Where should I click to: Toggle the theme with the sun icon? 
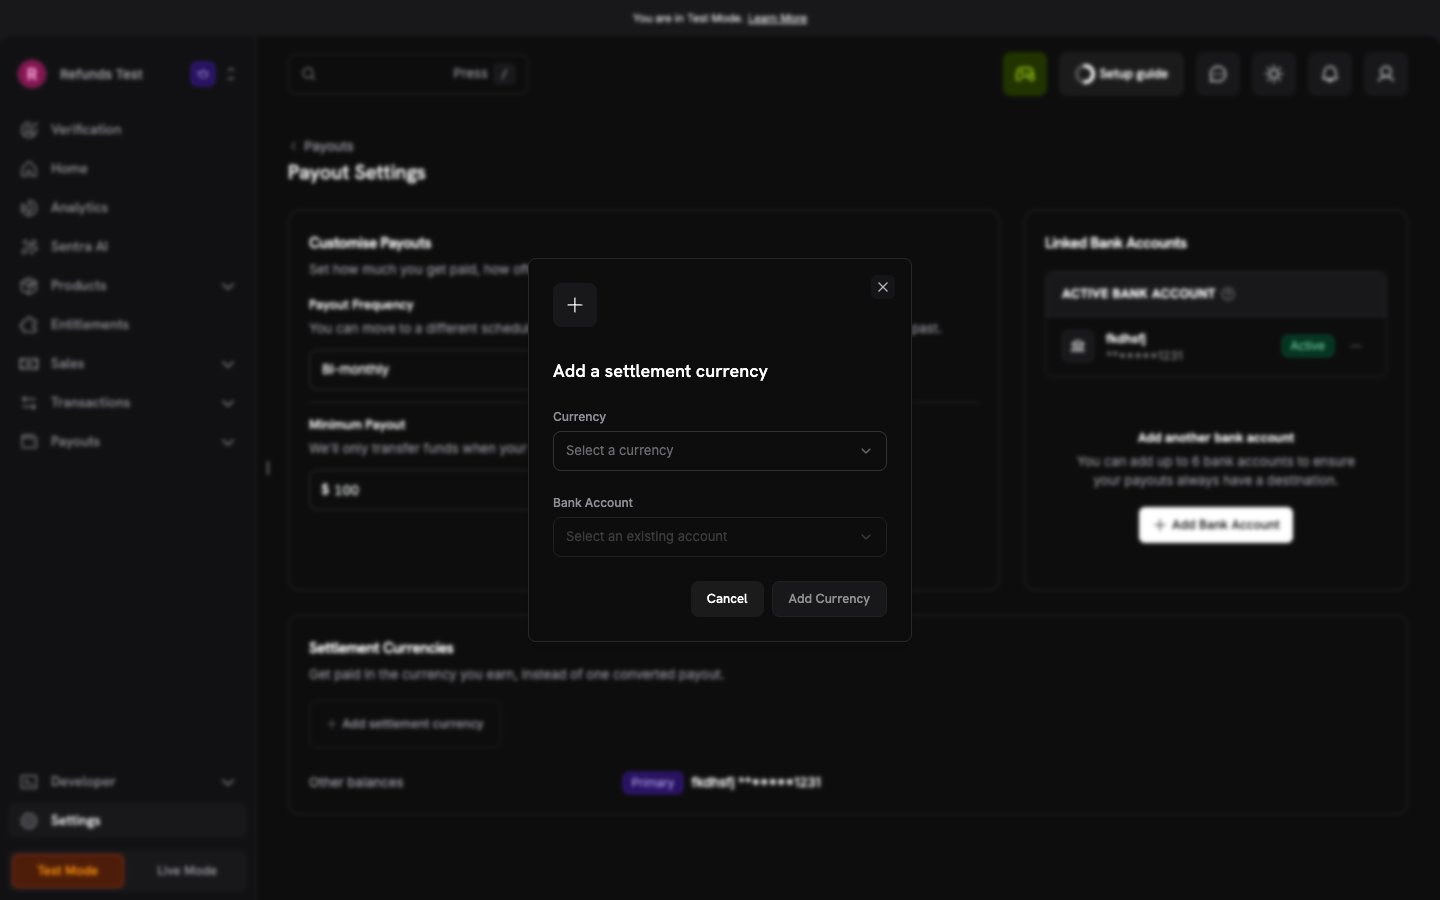coord(1274,74)
